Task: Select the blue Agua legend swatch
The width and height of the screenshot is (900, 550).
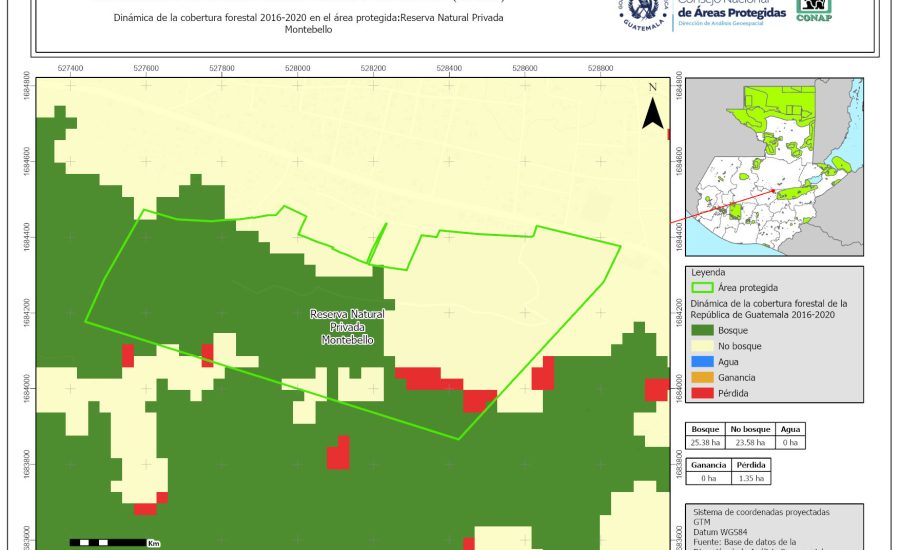Action: pyautogui.click(x=703, y=361)
